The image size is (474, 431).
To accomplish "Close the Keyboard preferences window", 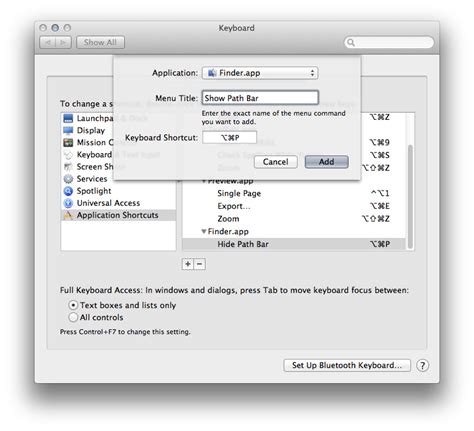I will coord(43,28).
